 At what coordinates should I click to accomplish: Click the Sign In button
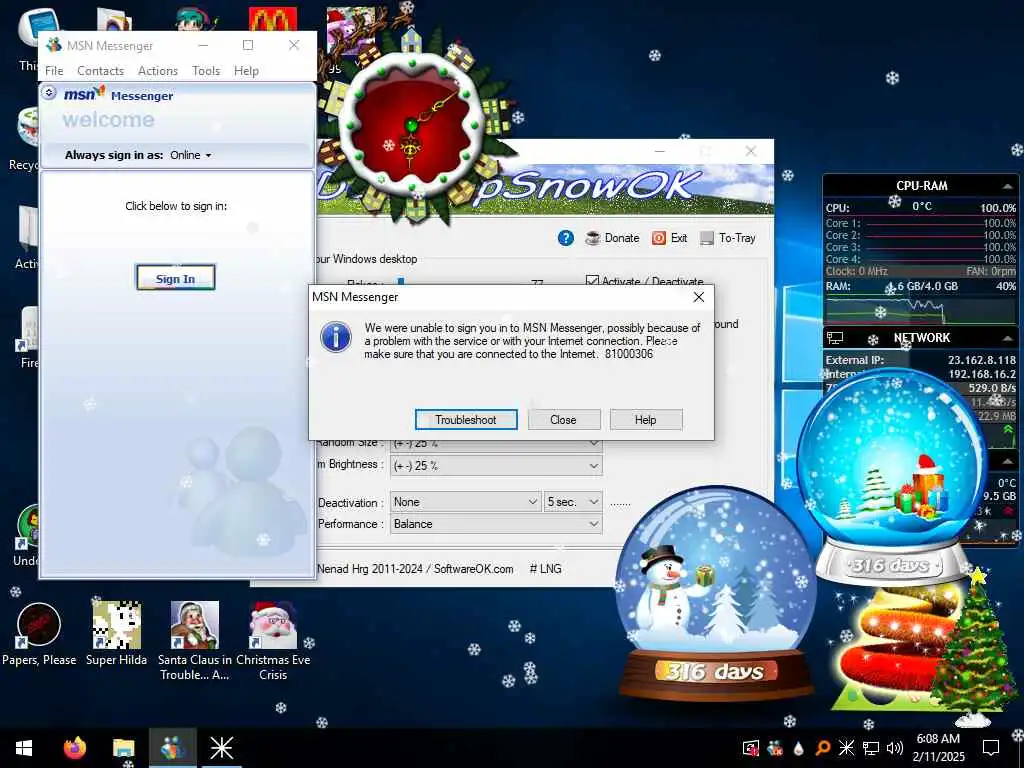(175, 278)
